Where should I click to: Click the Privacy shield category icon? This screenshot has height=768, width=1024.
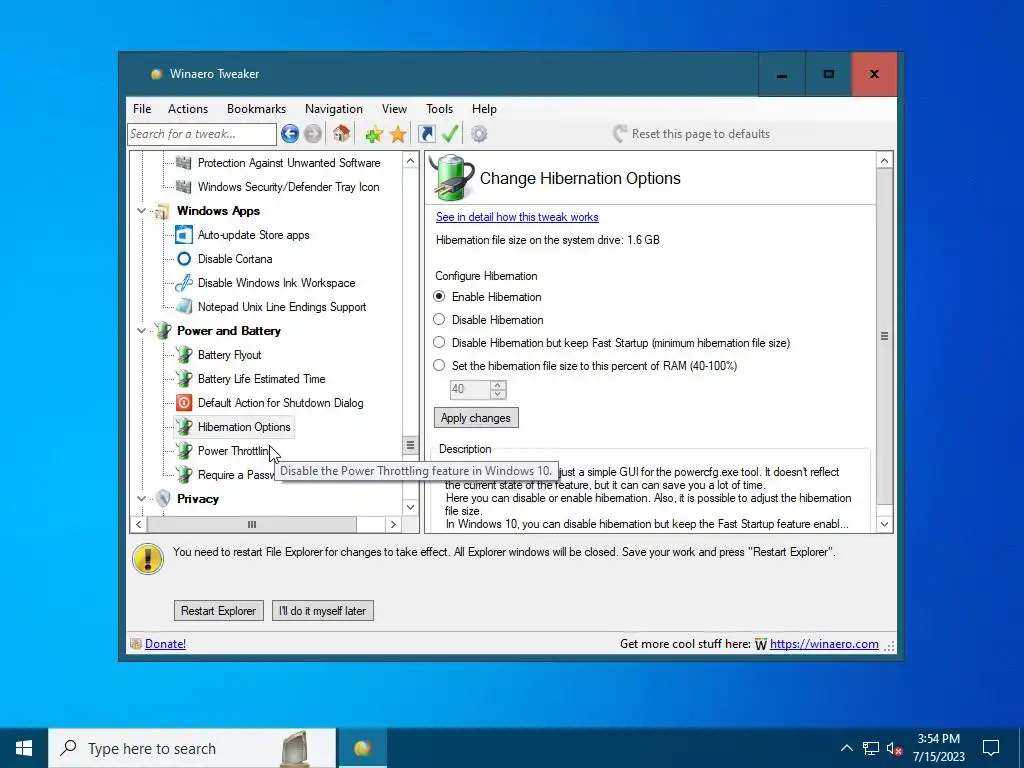163,499
